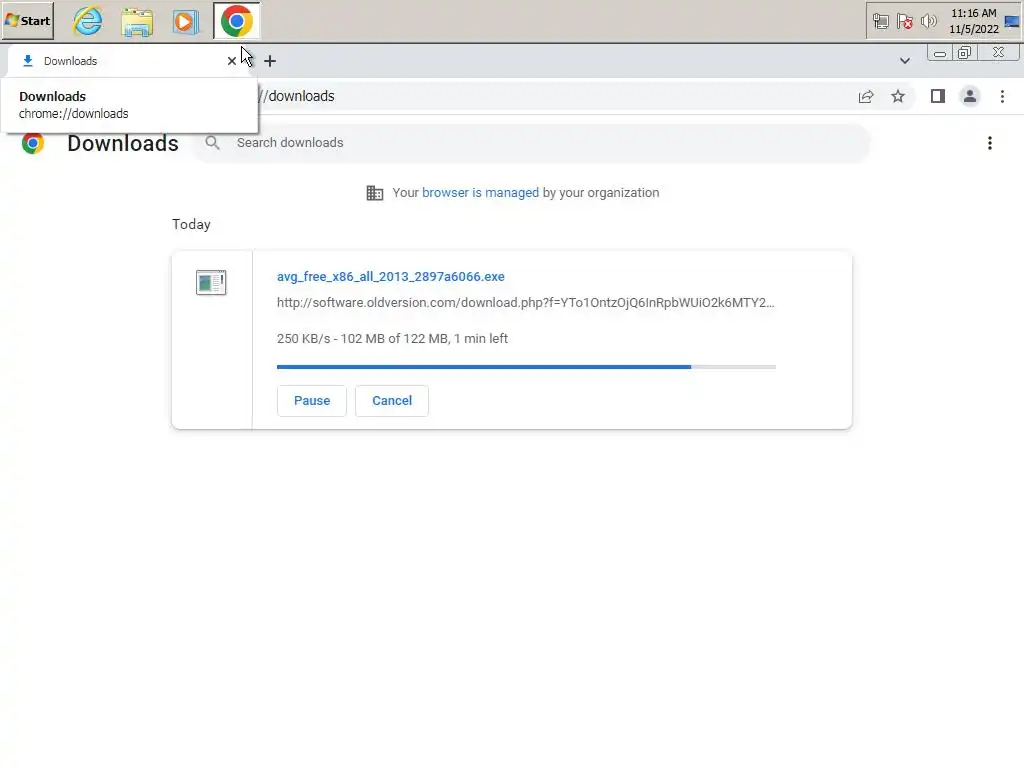1024x768 pixels.
Task: Click the Chrome taskbar icon
Action: [x=236, y=22]
